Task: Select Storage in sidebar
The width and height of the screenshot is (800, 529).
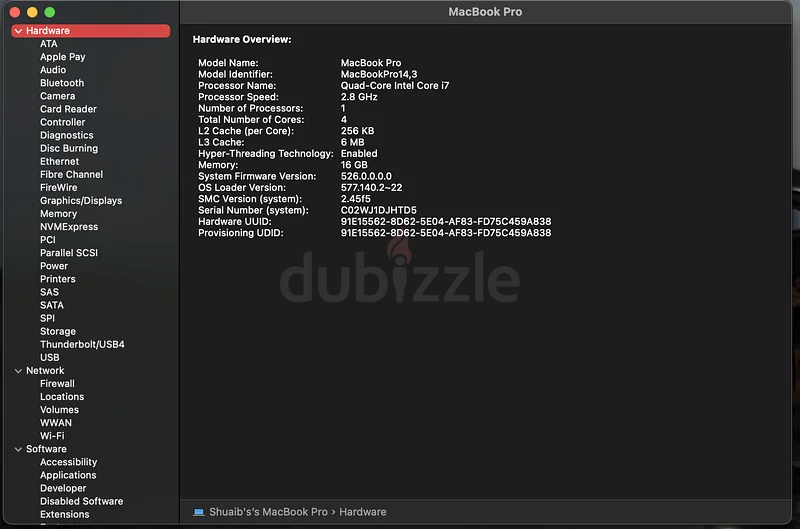Action: (58, 332)
